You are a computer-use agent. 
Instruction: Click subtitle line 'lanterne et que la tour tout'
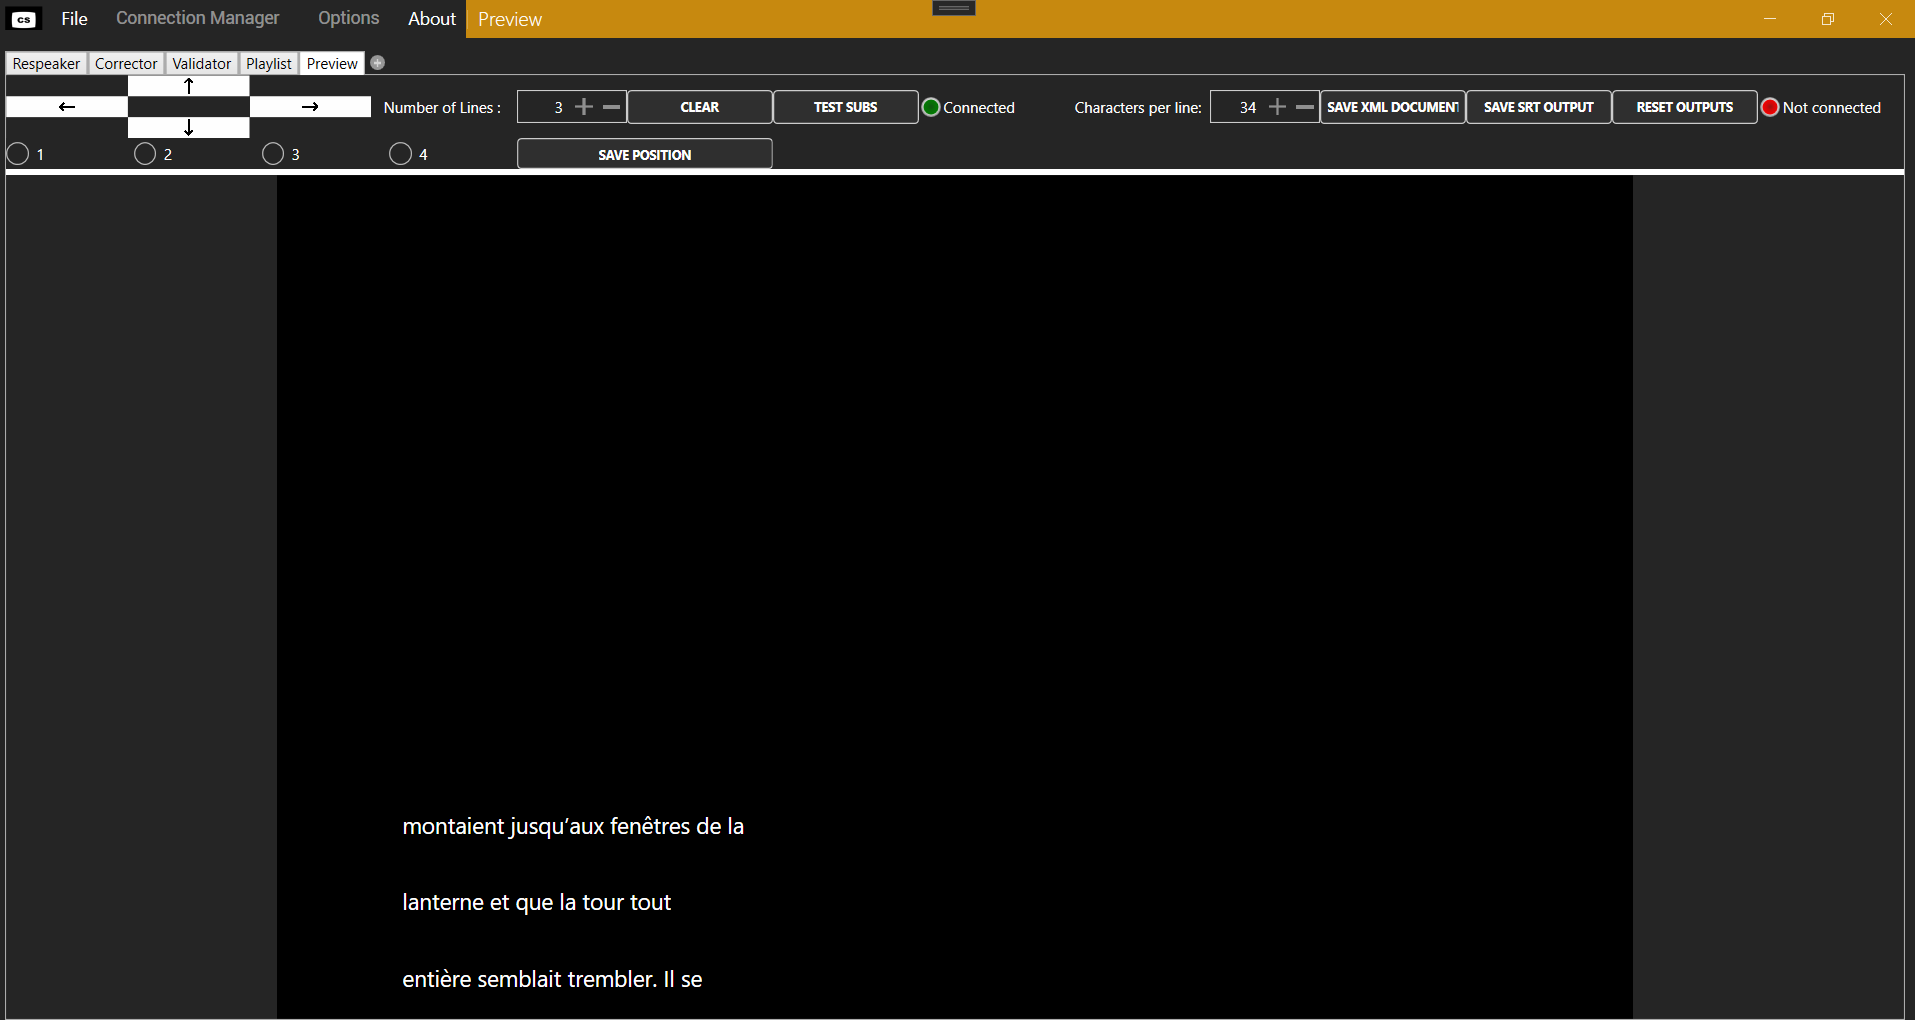click(537, 903)
